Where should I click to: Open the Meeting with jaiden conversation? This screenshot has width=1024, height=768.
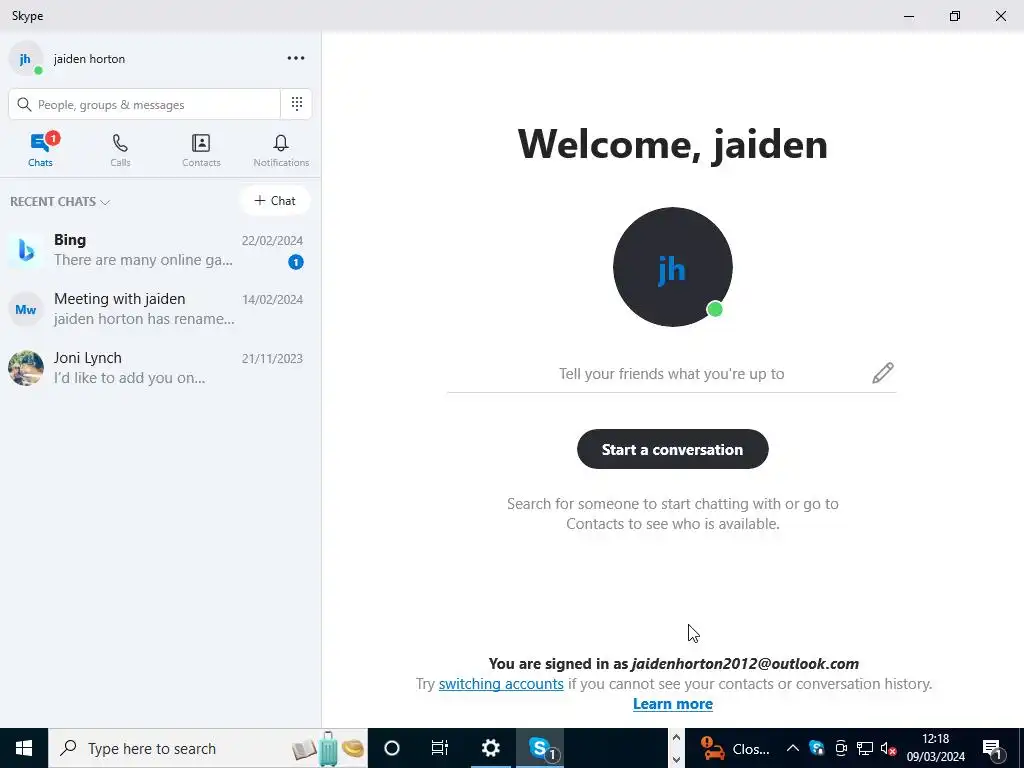pos(160,309)
